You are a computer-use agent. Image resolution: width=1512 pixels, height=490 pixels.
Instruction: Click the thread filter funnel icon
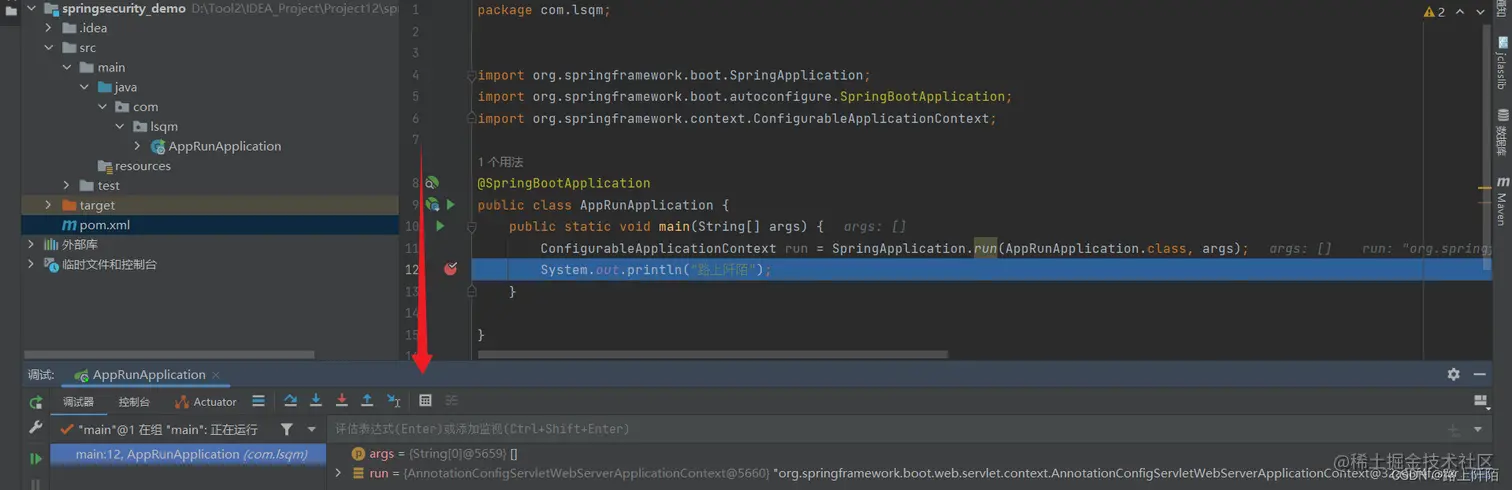click(287, 429)
